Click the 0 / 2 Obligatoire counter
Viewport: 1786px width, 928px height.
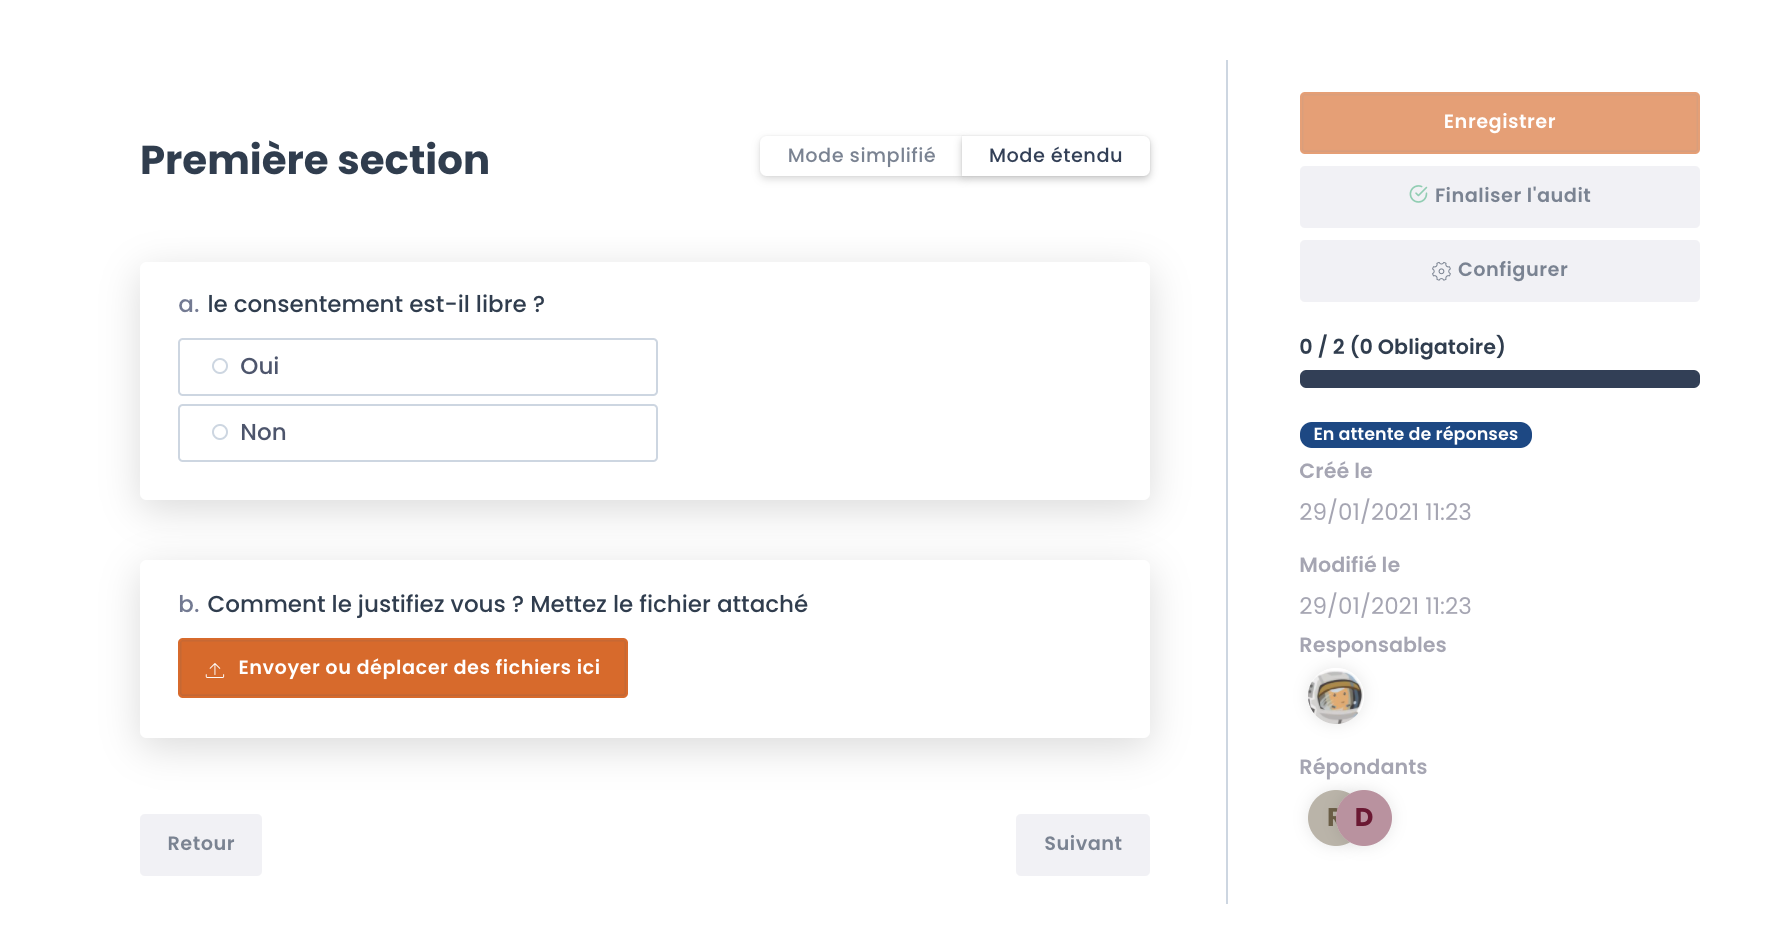pyautogui.click(x=1402, y=347)
